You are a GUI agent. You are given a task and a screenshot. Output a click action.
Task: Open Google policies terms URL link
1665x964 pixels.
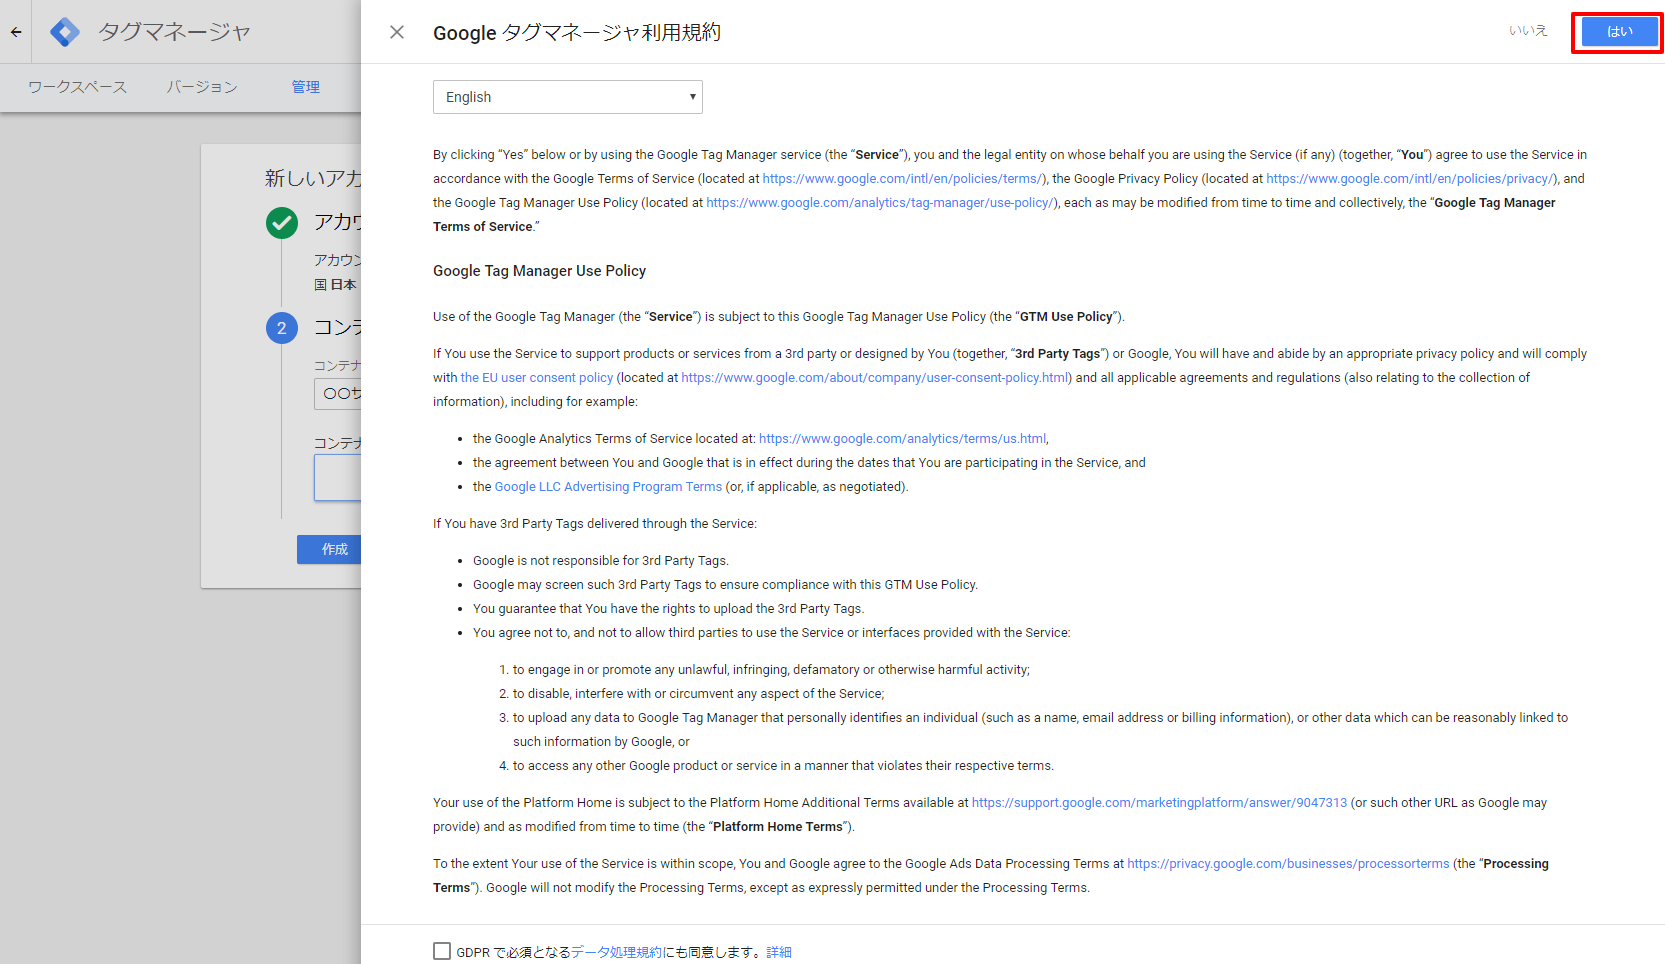(902, 179)
